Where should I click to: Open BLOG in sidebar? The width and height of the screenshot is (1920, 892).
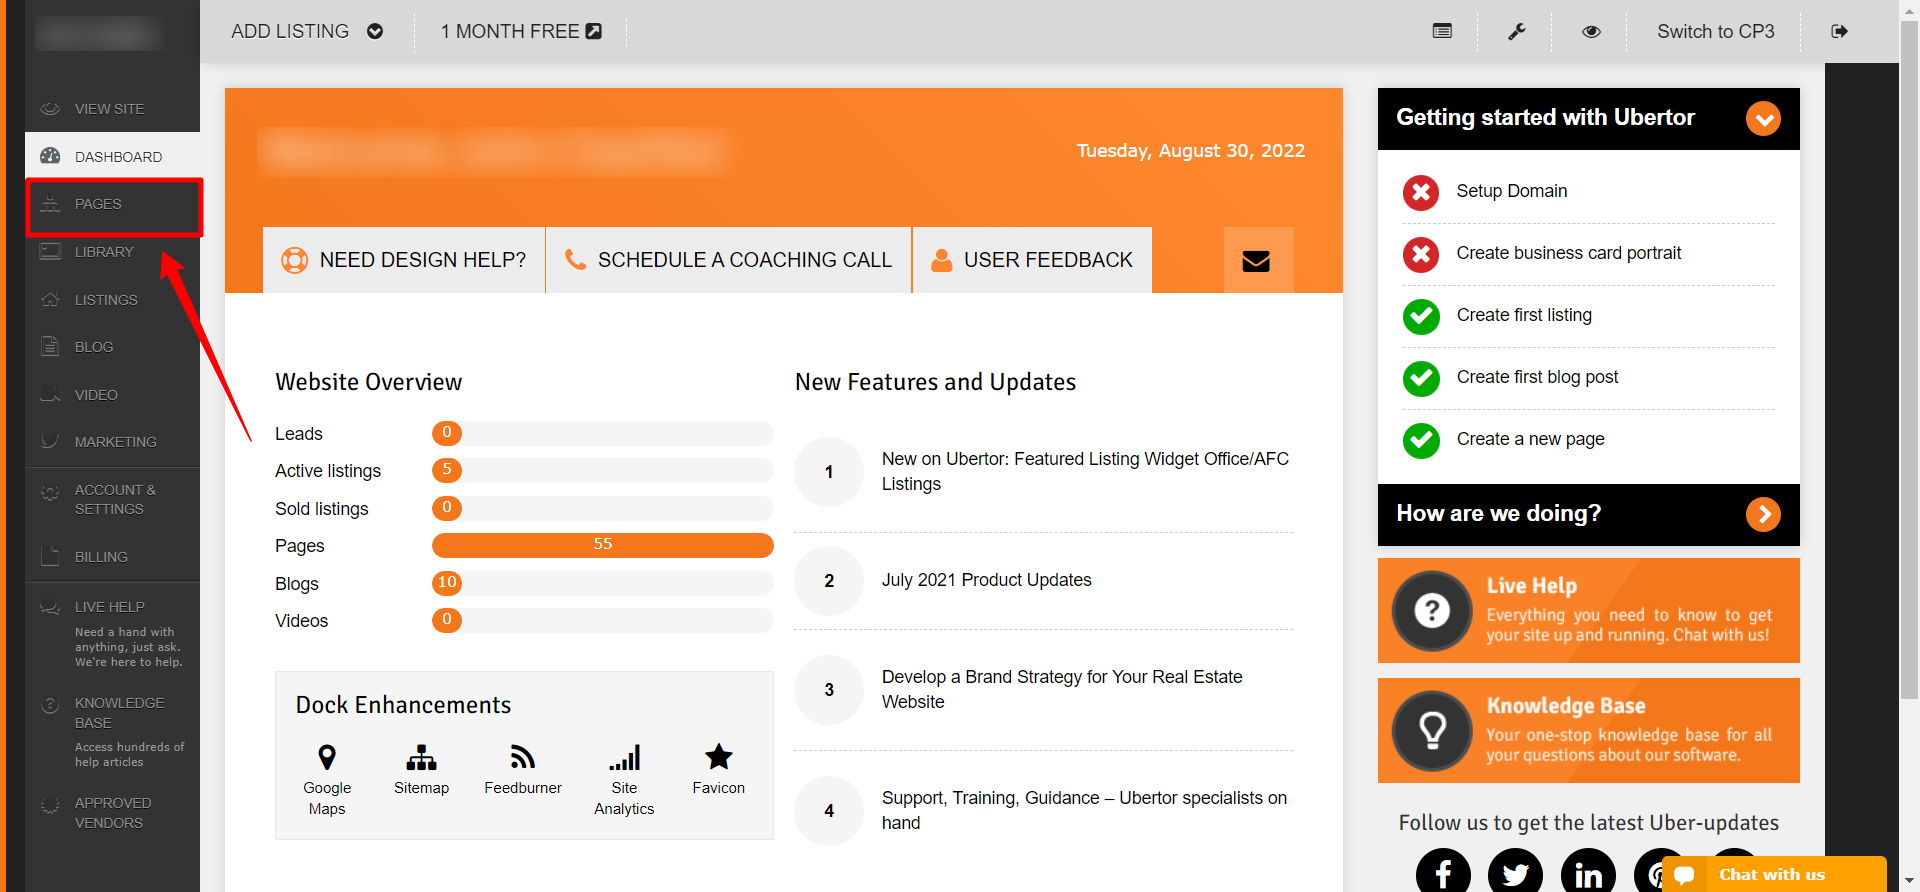point(112,347)
